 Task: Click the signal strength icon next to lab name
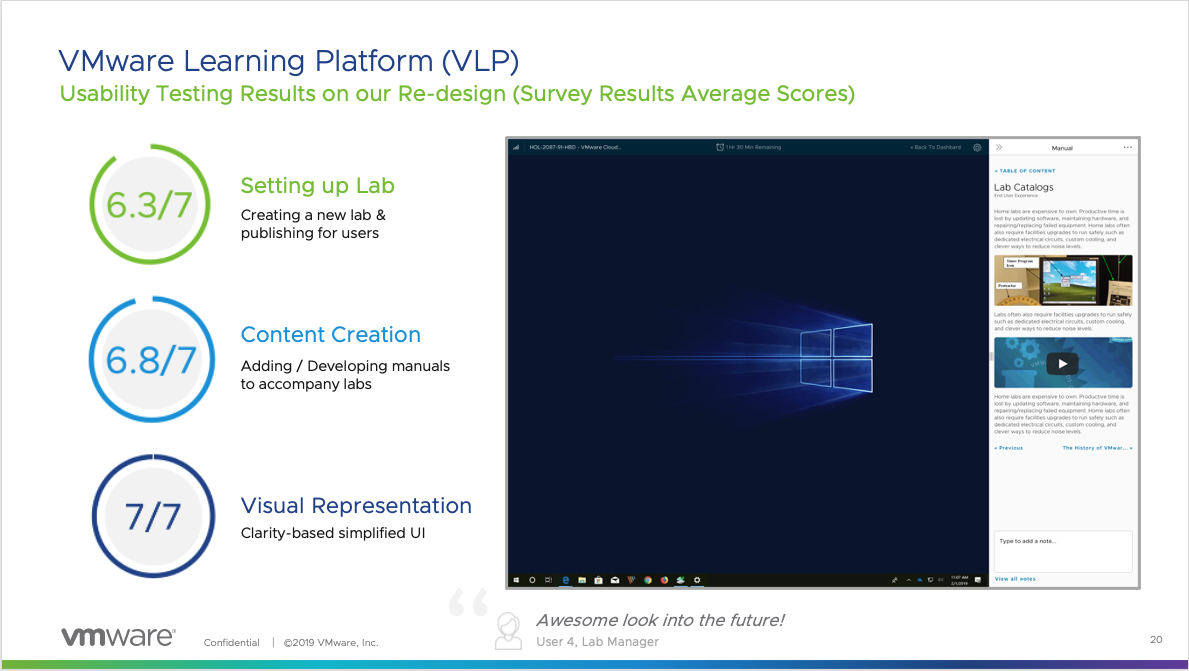517,147
